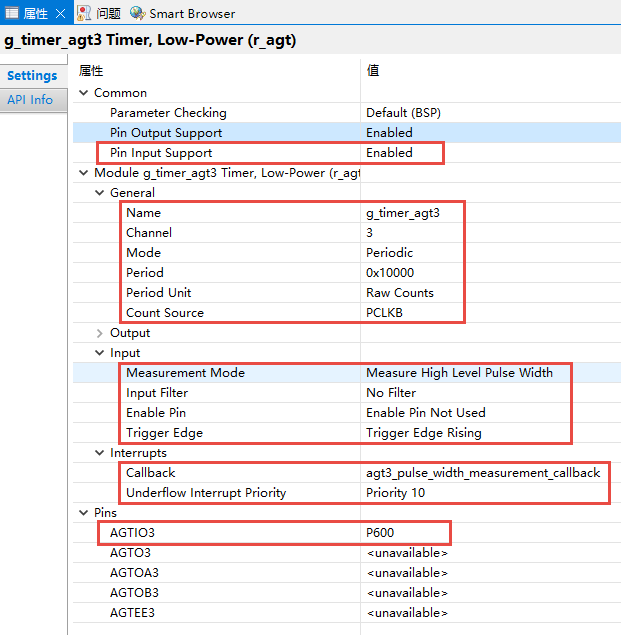Click the 属性 tab icon
The image size is (621, 635).
pos(11,13)
